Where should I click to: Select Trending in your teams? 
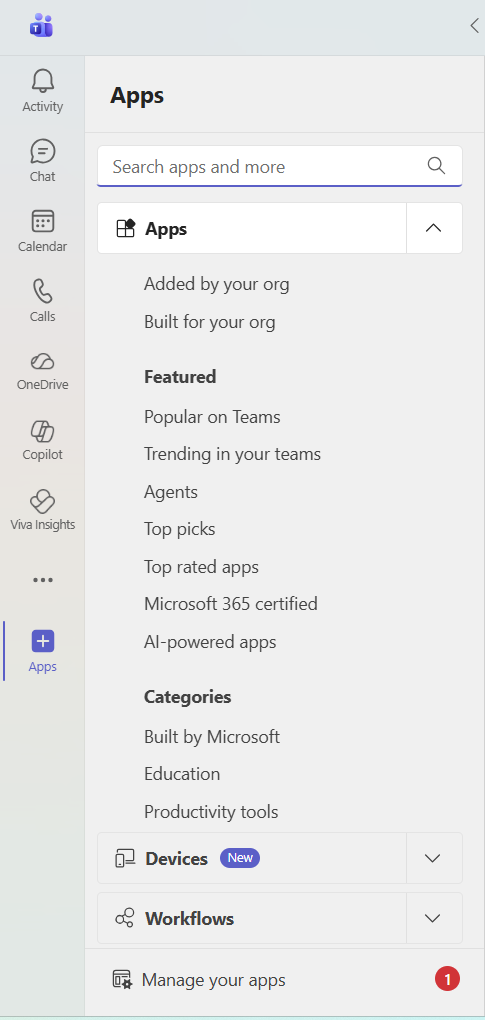pos(232,454)
